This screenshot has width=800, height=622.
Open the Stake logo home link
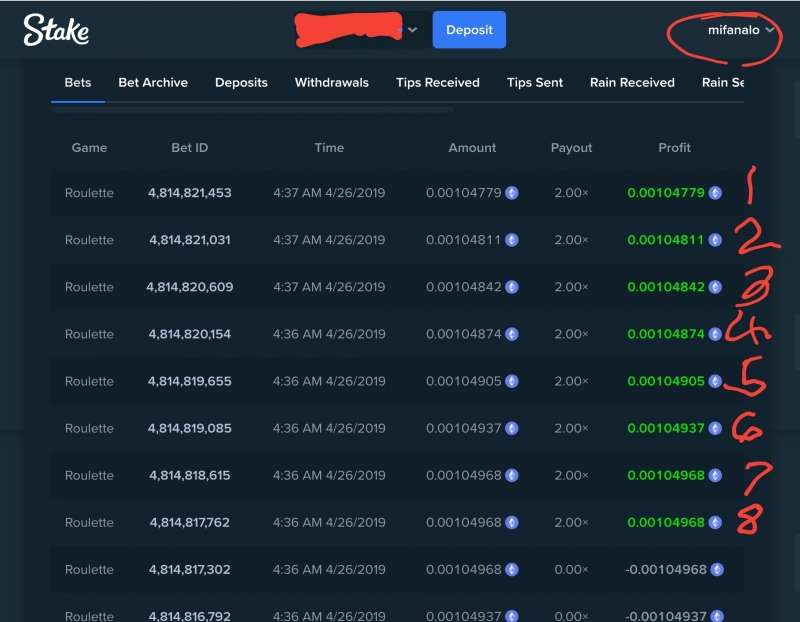pos(56,30)
